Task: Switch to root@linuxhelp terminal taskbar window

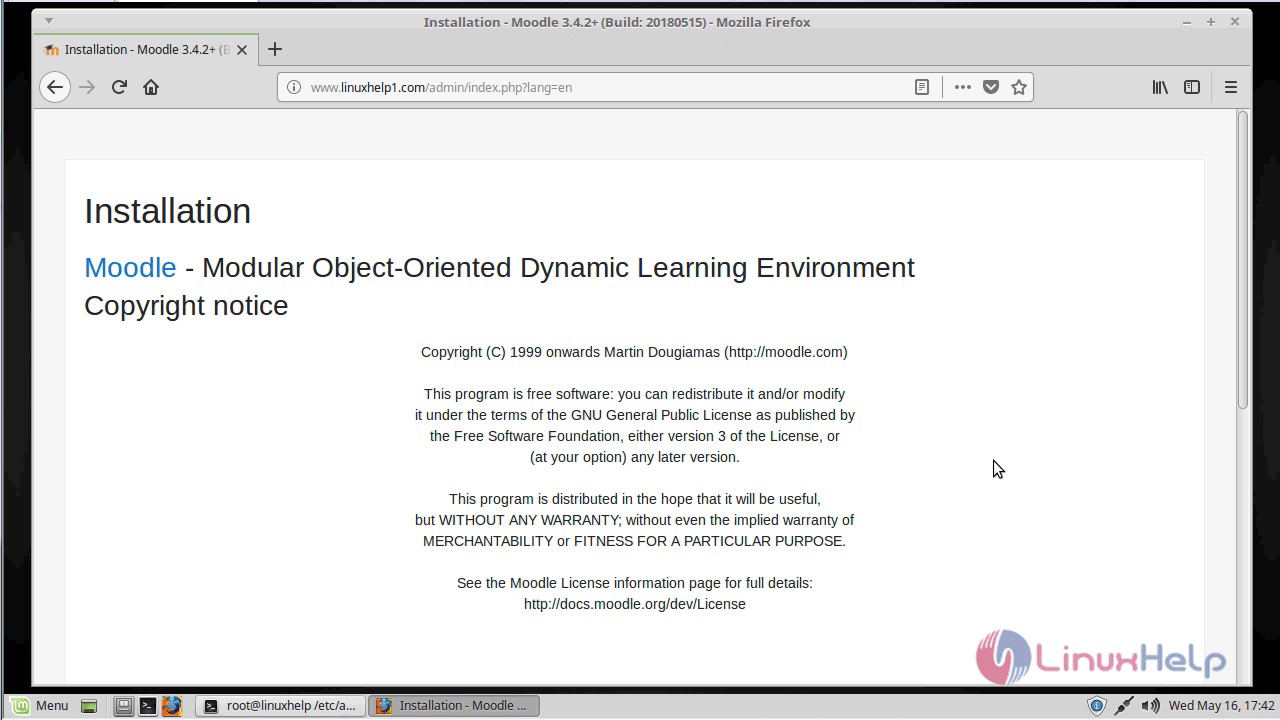Action: pyautogui.click(x=281, y=705)
